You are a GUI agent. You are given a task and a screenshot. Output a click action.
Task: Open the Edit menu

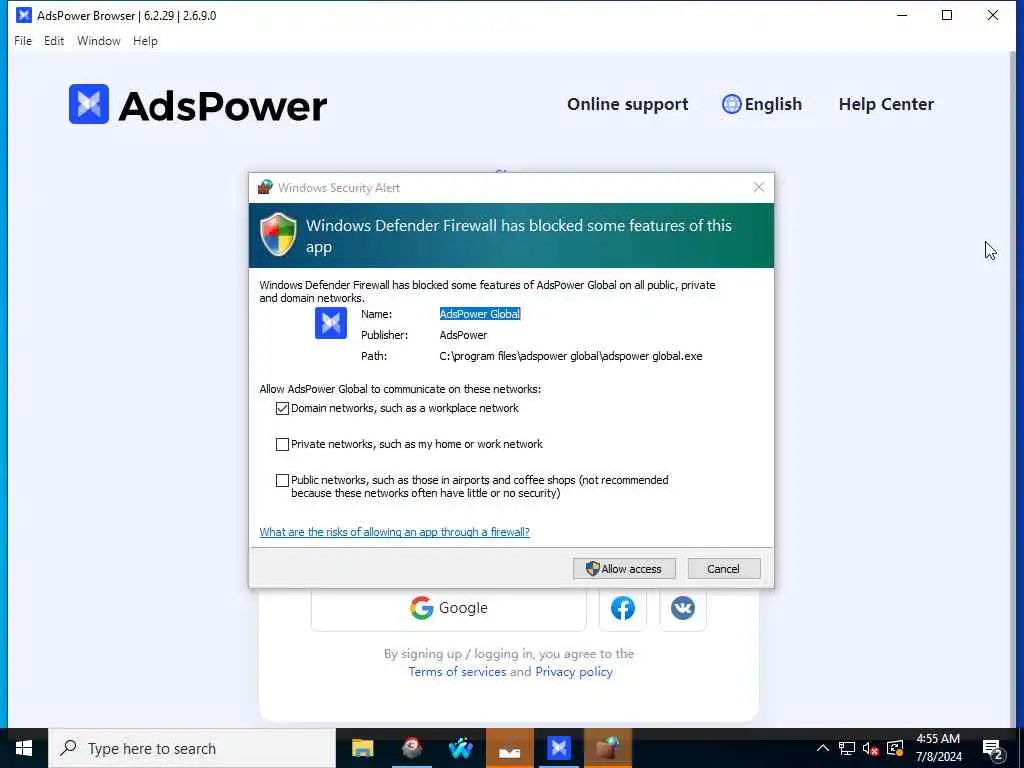click(x=54, y=40)
